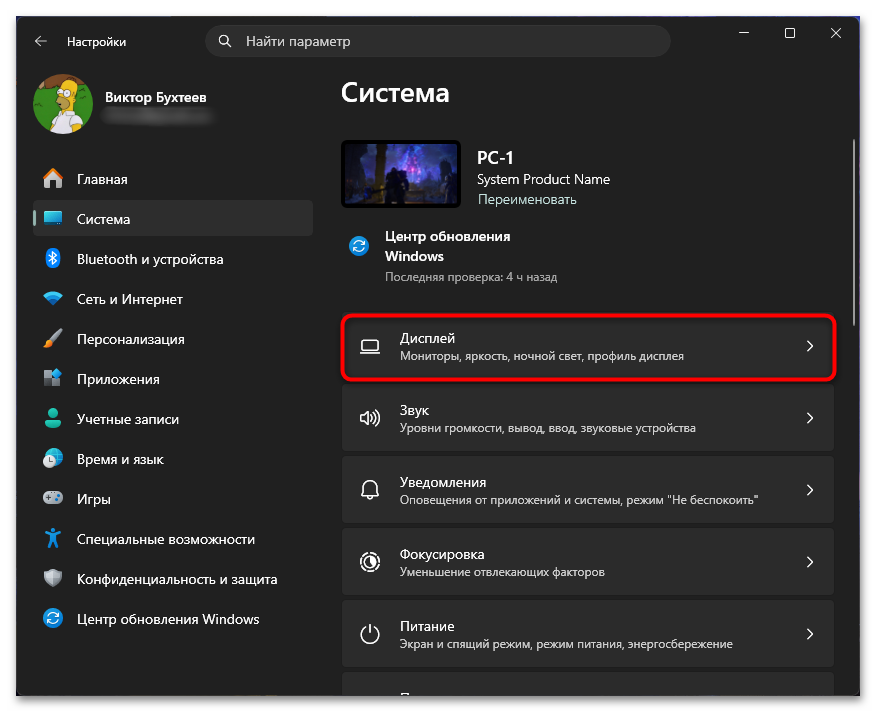Click the Система page heading
The width and height of the screenshot is (876, 712).
coord(395,93)
